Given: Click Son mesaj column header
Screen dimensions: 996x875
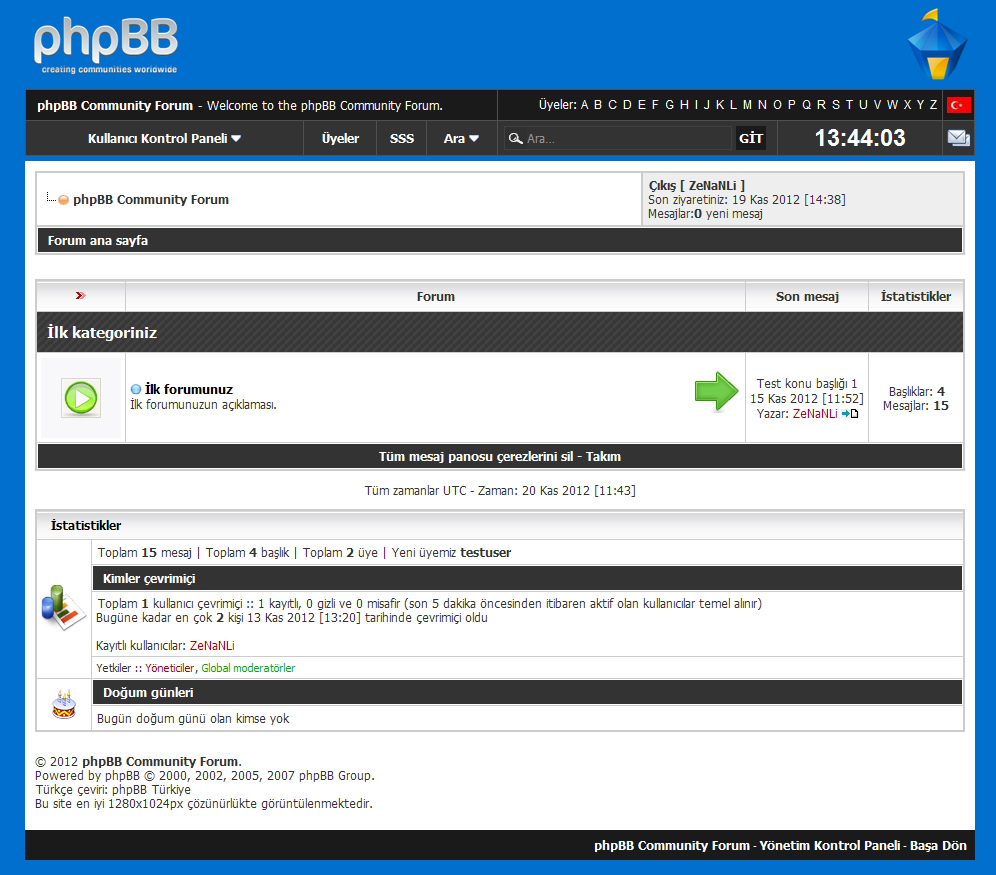Looking at the screenshot, I should click(807, 297).
